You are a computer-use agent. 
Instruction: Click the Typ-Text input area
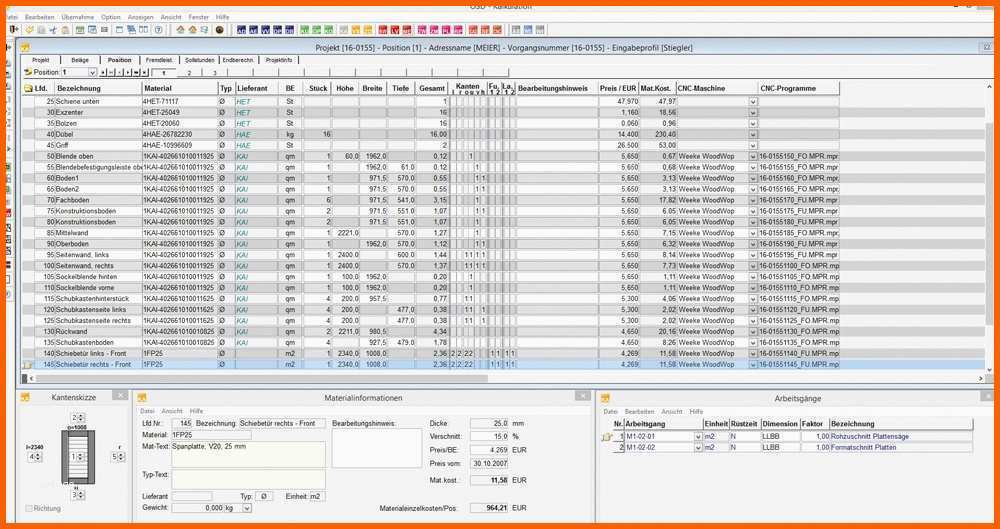[x=249, y=480]
